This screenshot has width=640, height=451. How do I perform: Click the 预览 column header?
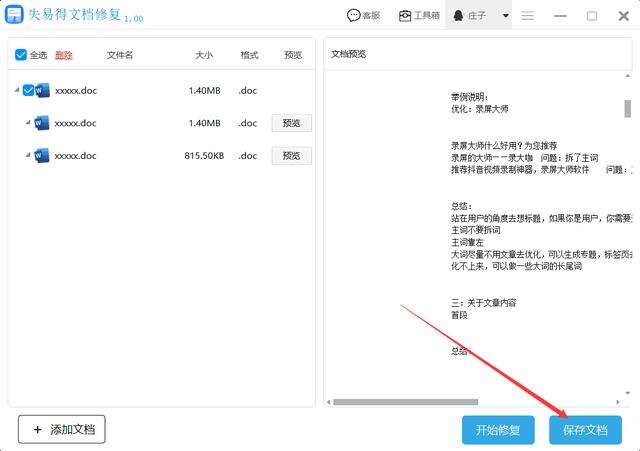293,55
